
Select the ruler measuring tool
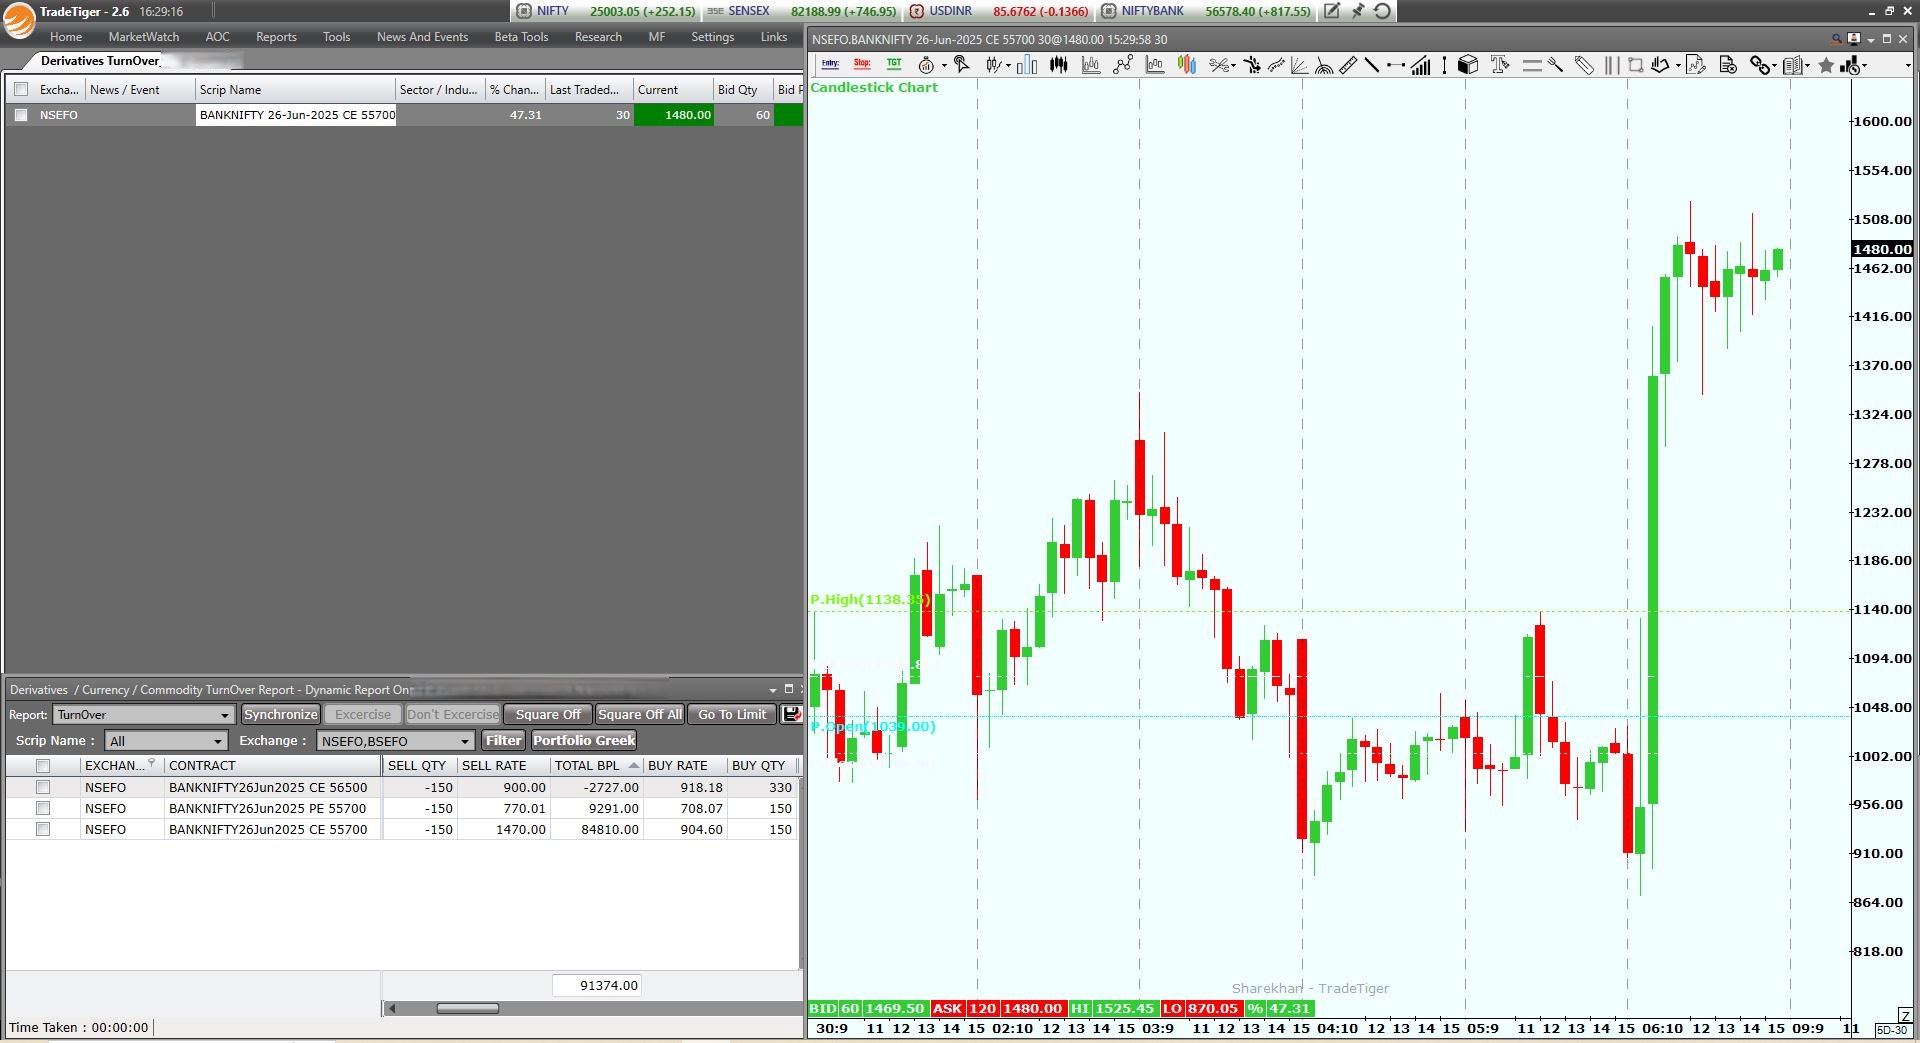click(1348, 65)
